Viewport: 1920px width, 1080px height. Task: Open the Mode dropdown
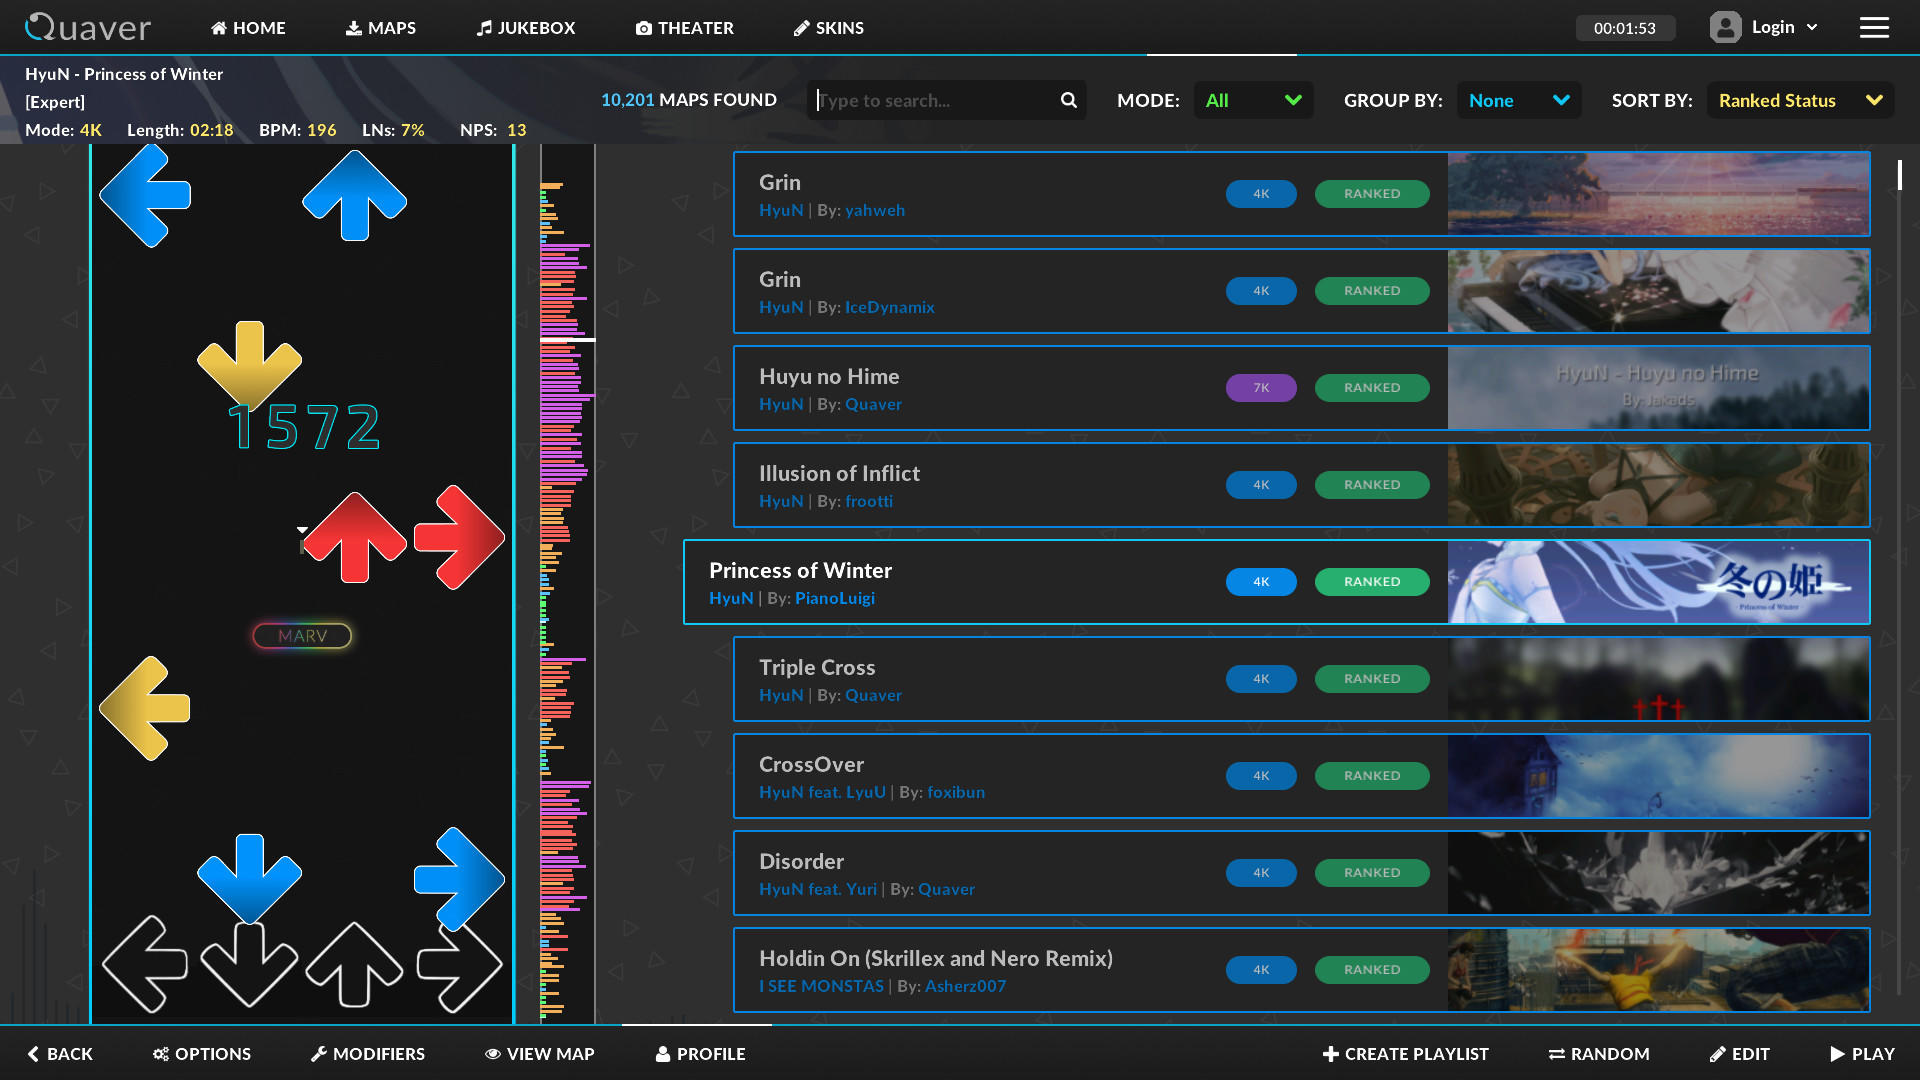coord(1253,100)
